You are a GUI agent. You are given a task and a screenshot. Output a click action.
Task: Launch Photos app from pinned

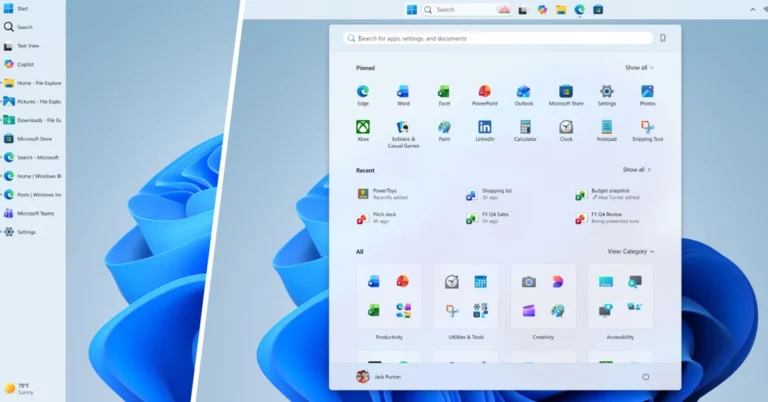tap(647, 95)
